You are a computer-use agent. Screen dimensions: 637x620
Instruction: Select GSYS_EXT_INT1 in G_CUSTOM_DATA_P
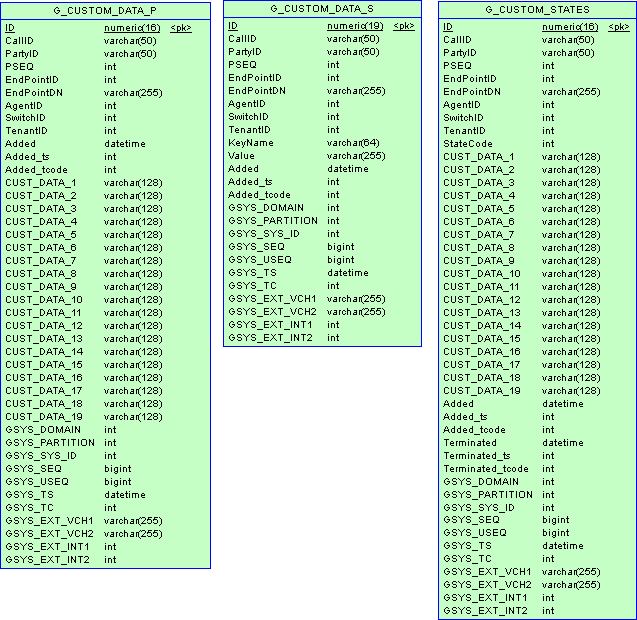tap(47, 547)
